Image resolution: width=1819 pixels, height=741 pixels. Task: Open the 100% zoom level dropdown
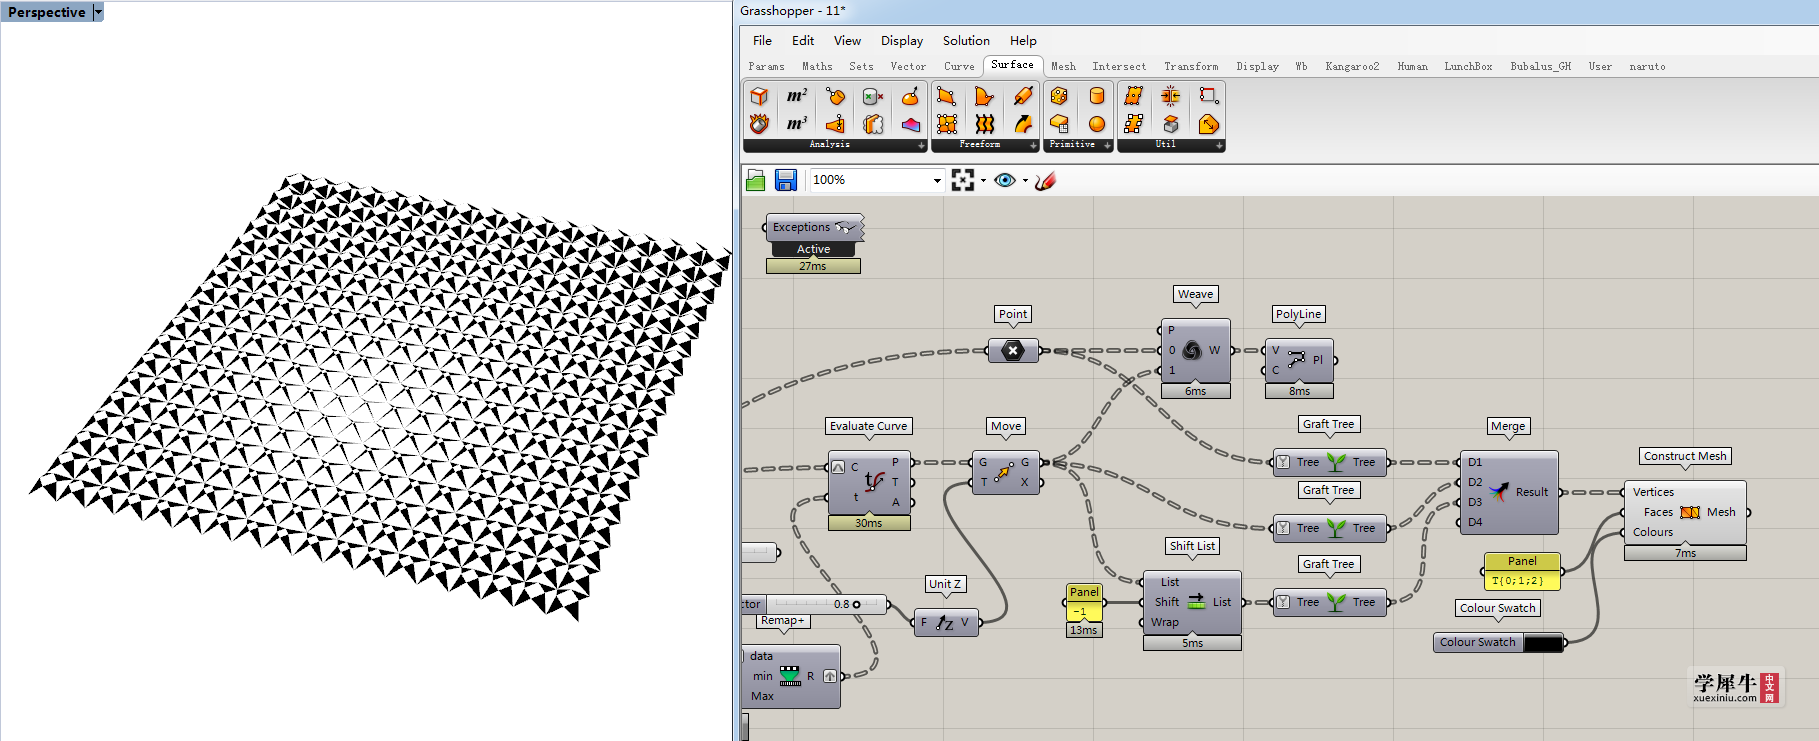pos(937,180)
